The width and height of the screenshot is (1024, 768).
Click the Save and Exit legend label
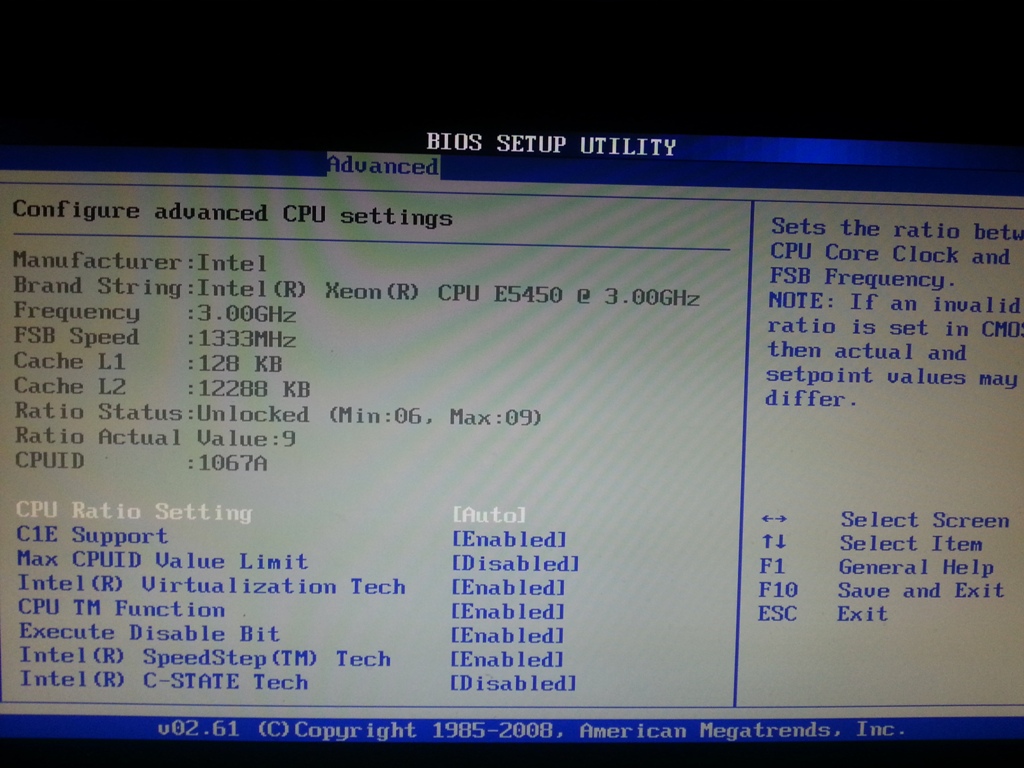click(x=921, y=590)
